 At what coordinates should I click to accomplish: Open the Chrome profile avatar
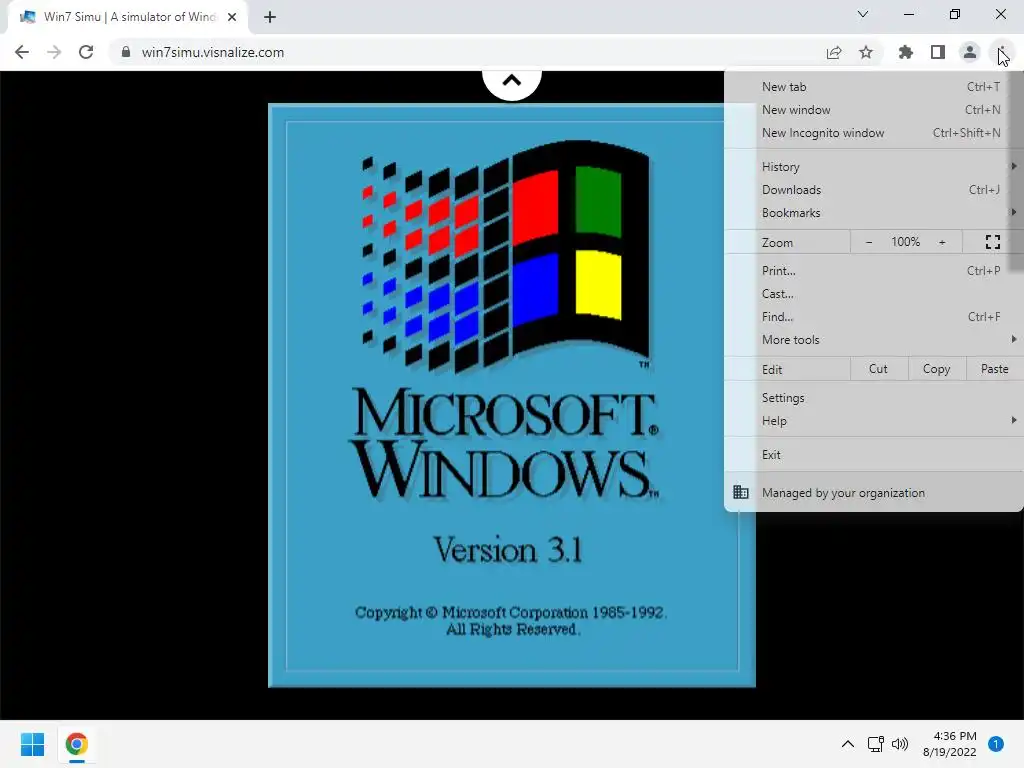(970, 52)
